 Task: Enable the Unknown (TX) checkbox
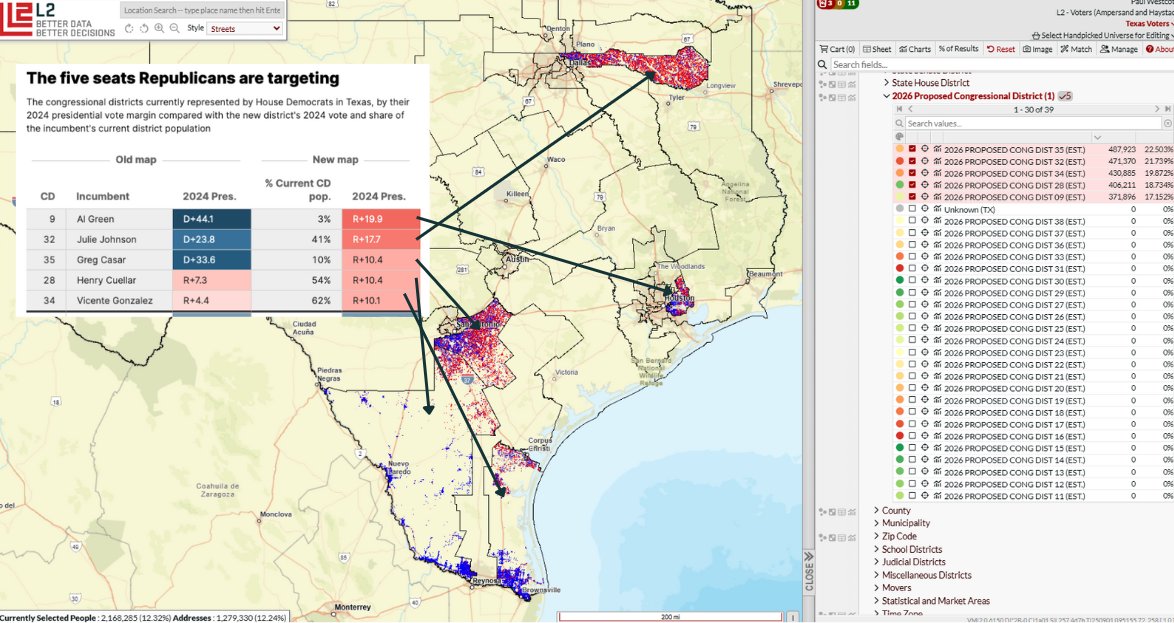click(911, 209)
